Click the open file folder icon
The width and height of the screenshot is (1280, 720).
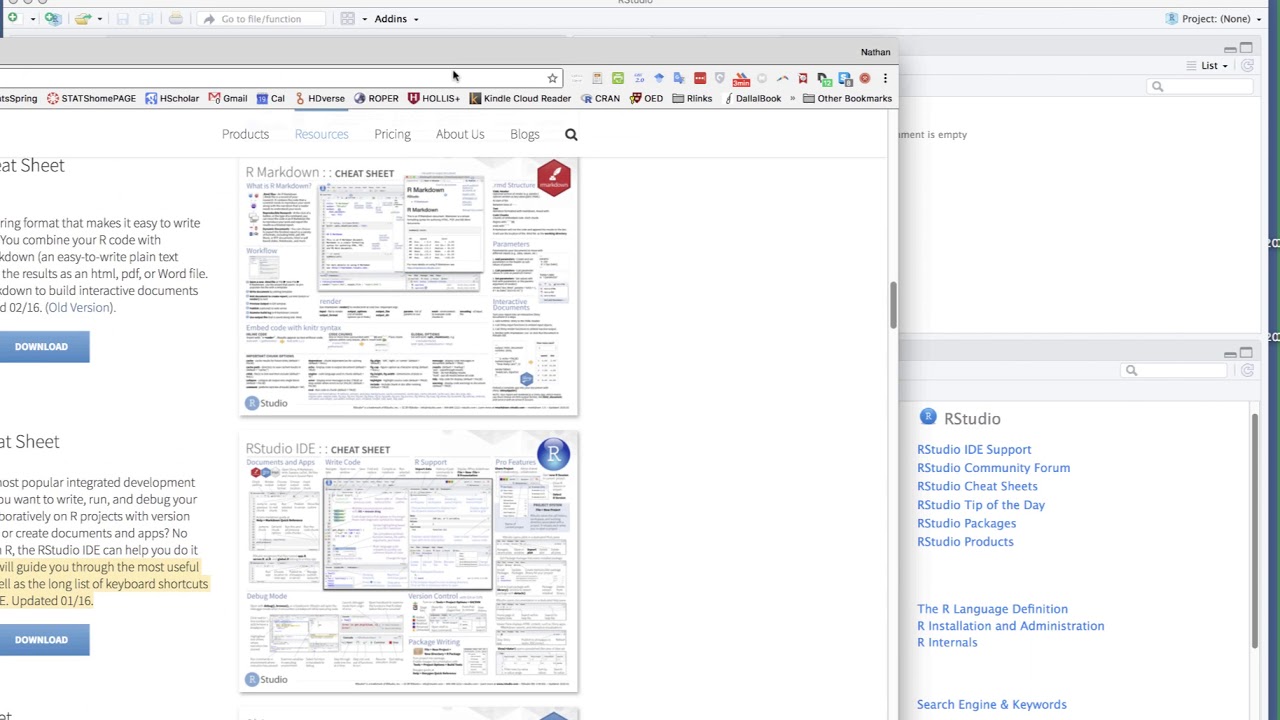[82, 18]
